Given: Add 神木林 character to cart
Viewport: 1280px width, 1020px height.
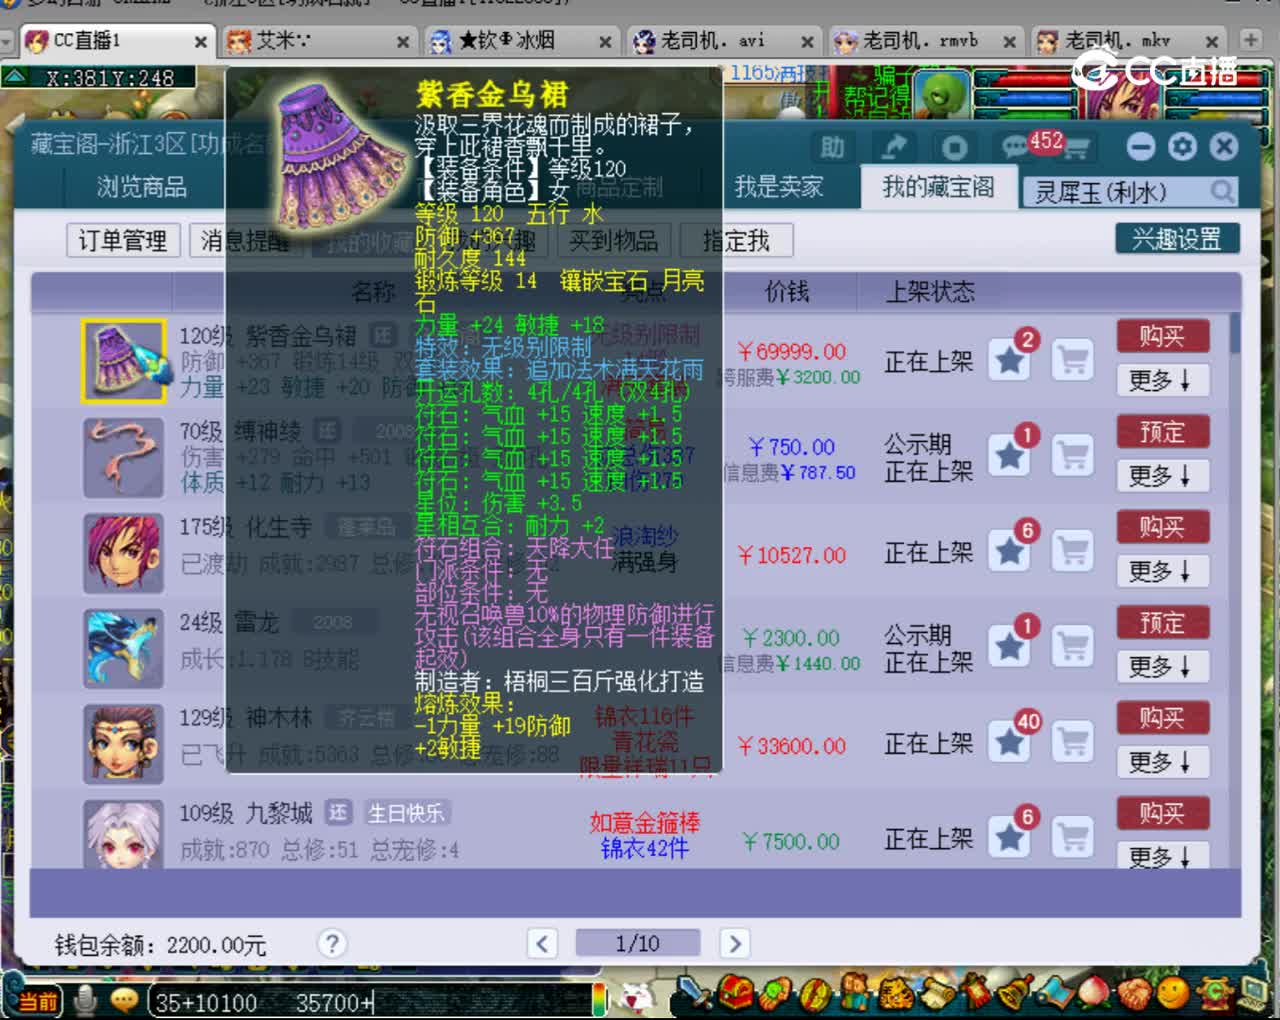Looking at the screenshot, I should coord(1073,742).
